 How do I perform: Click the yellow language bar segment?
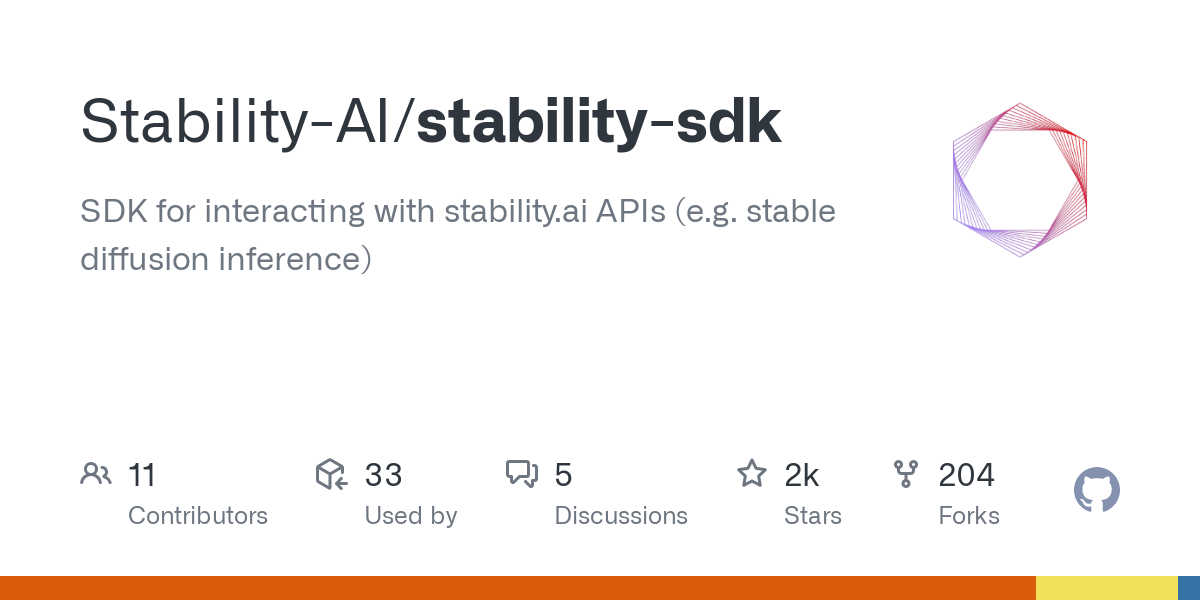(1106, 588)
